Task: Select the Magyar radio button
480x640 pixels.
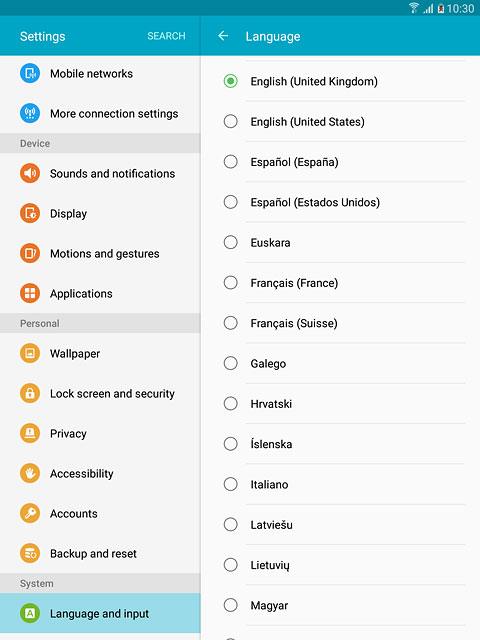Action: (x=231, y=605)
